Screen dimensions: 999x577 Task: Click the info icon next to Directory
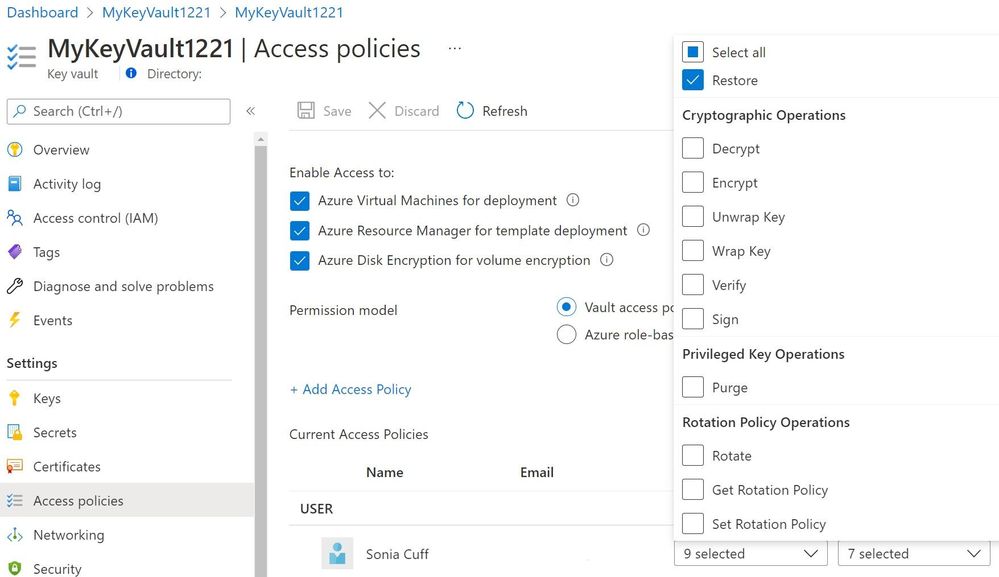(131, 73)
